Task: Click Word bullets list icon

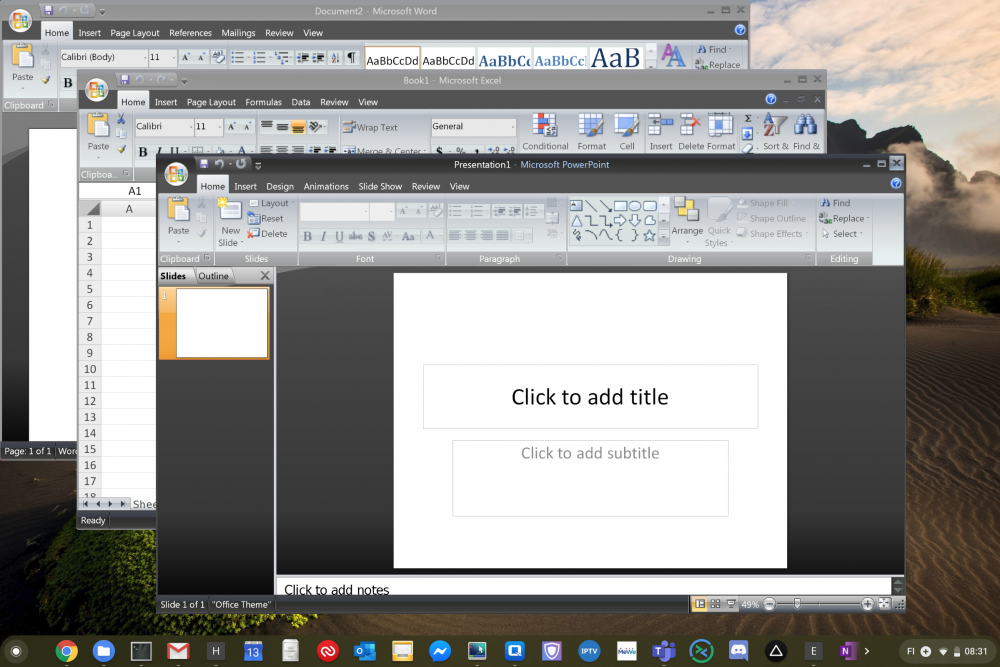Action: (x=237, y=57)
